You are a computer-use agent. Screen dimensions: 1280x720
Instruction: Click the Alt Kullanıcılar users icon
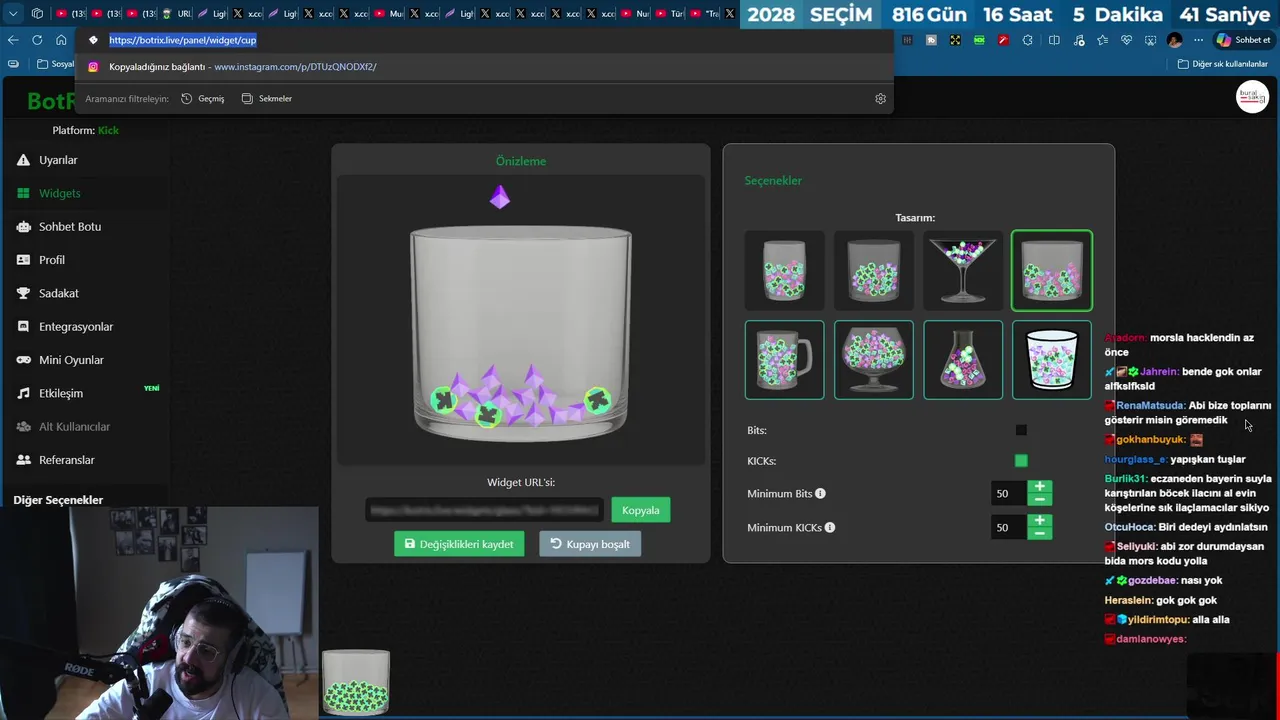coord(23,426)
